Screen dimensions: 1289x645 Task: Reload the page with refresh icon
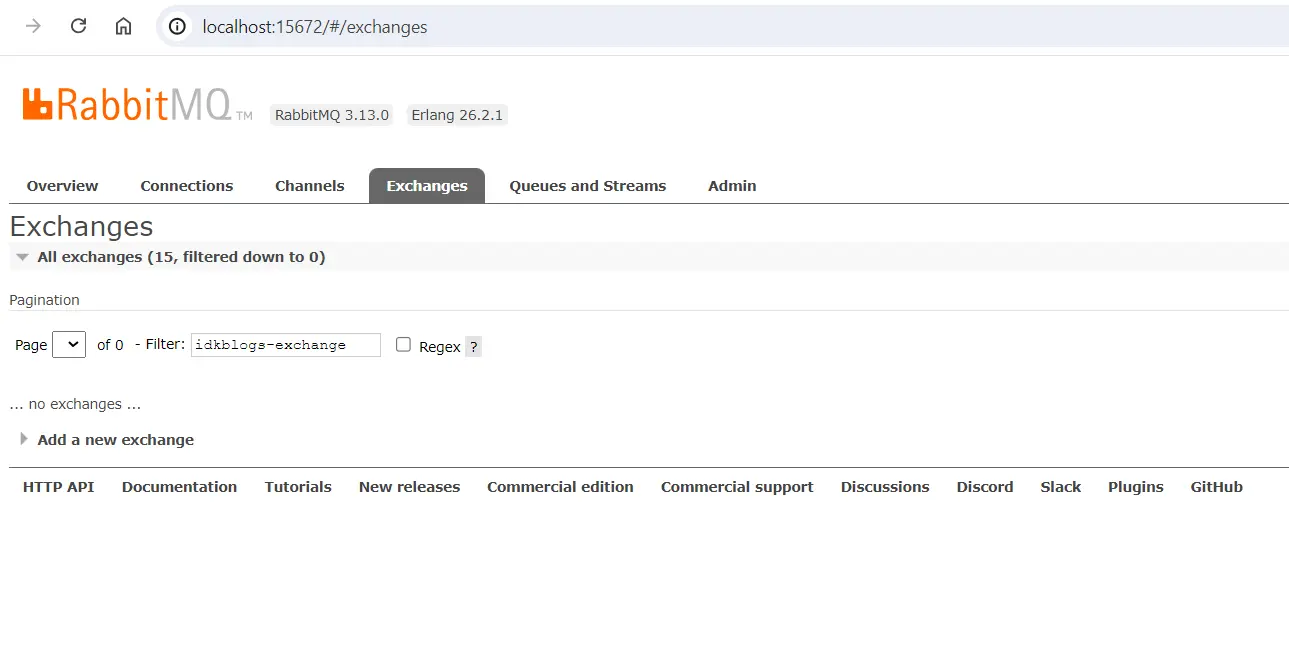point(79,27)
